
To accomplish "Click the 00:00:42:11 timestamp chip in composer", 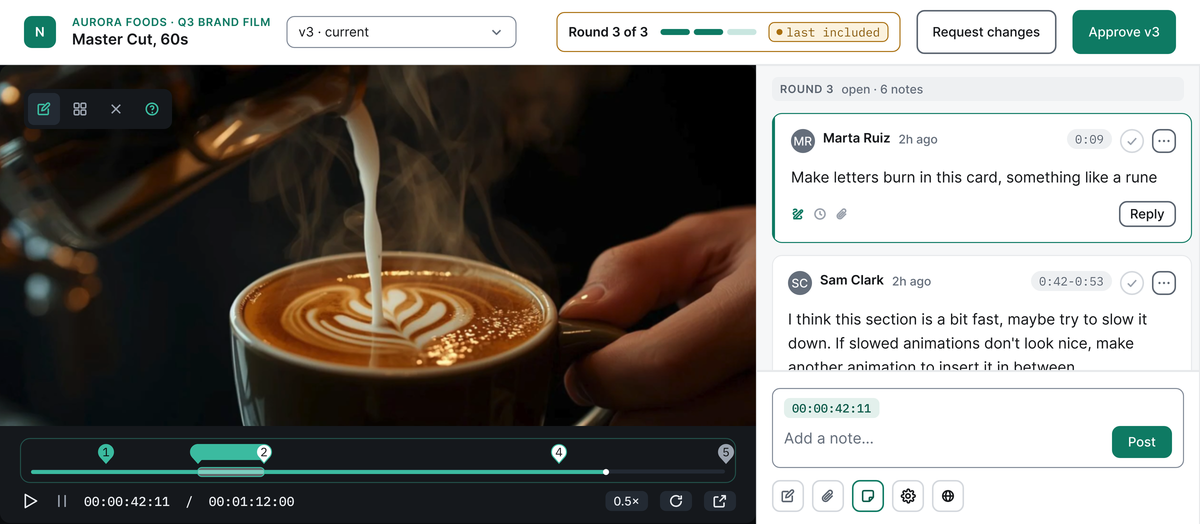I will coord(831,408).
